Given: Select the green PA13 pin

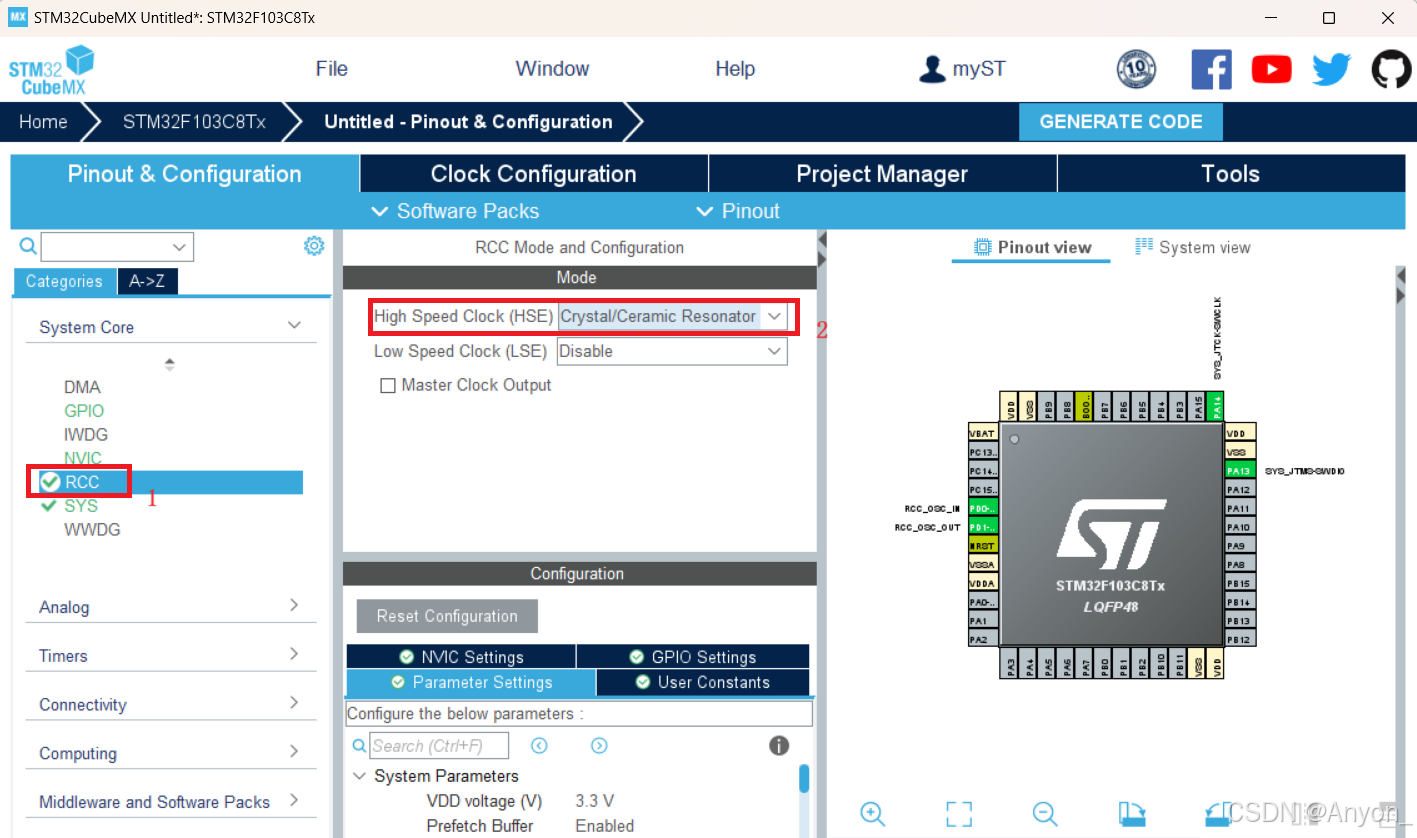Looking at the screenshot, I should [x=1239, y=471].
